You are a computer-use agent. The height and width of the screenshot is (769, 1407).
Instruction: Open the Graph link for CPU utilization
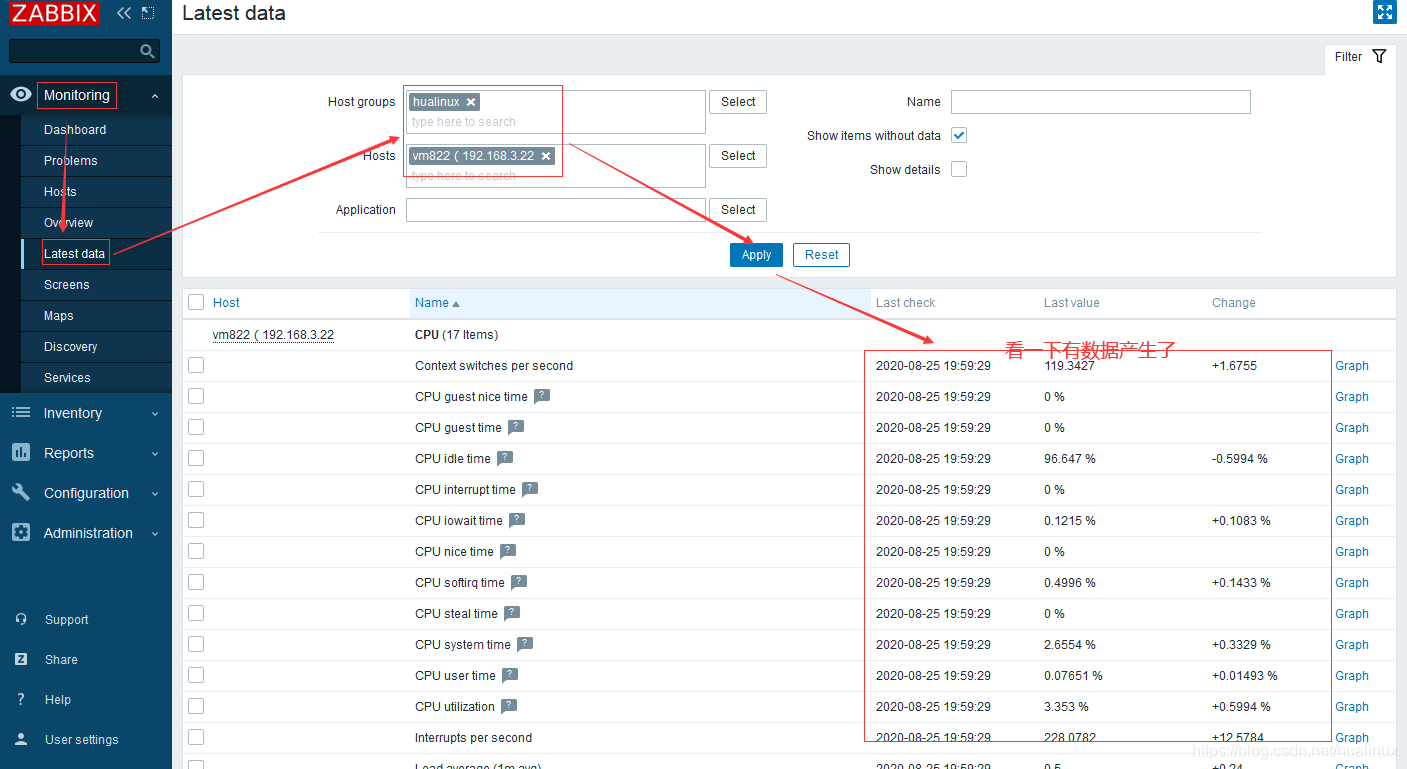tap(1351, 706)
